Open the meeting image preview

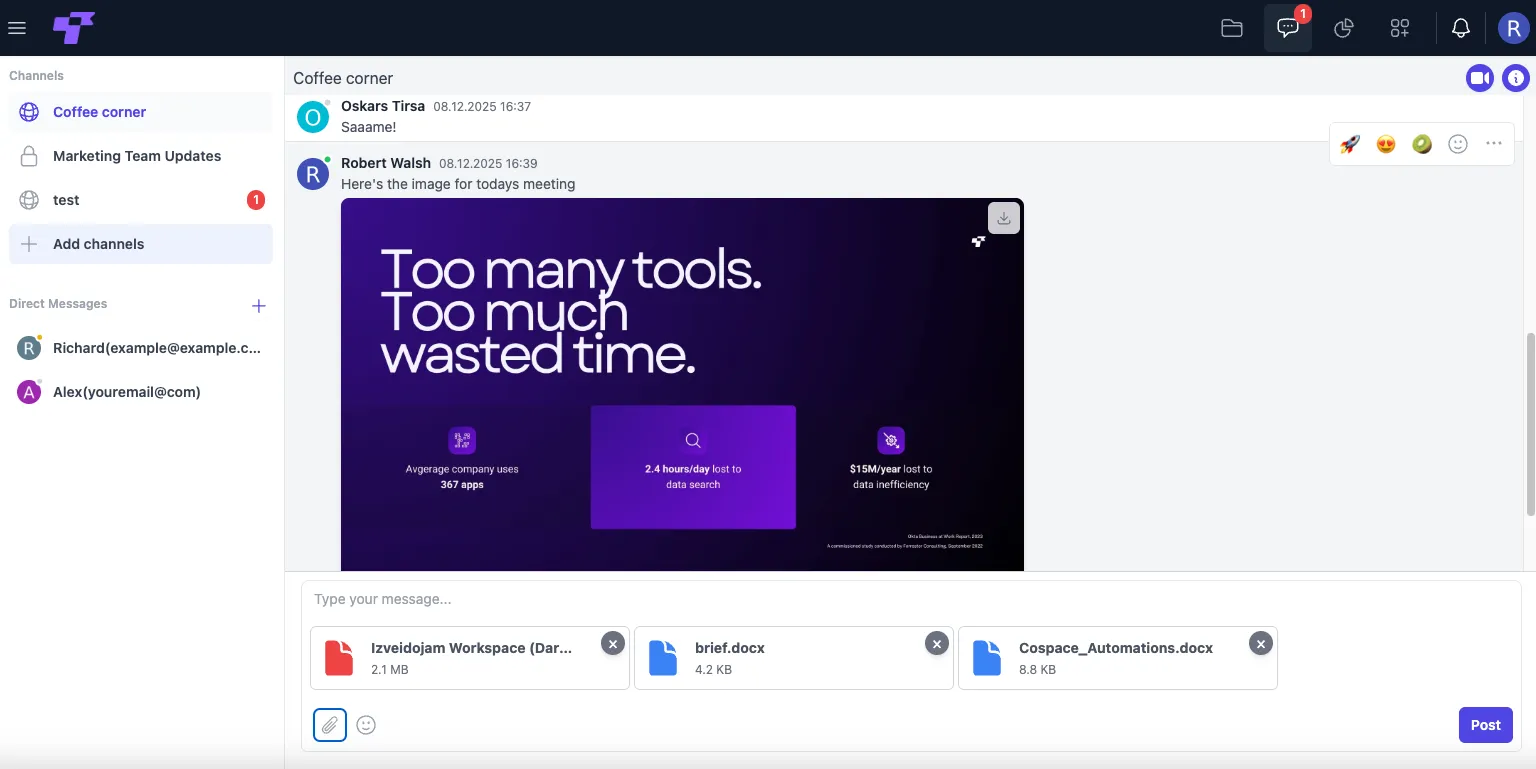[x=682, y=385]
